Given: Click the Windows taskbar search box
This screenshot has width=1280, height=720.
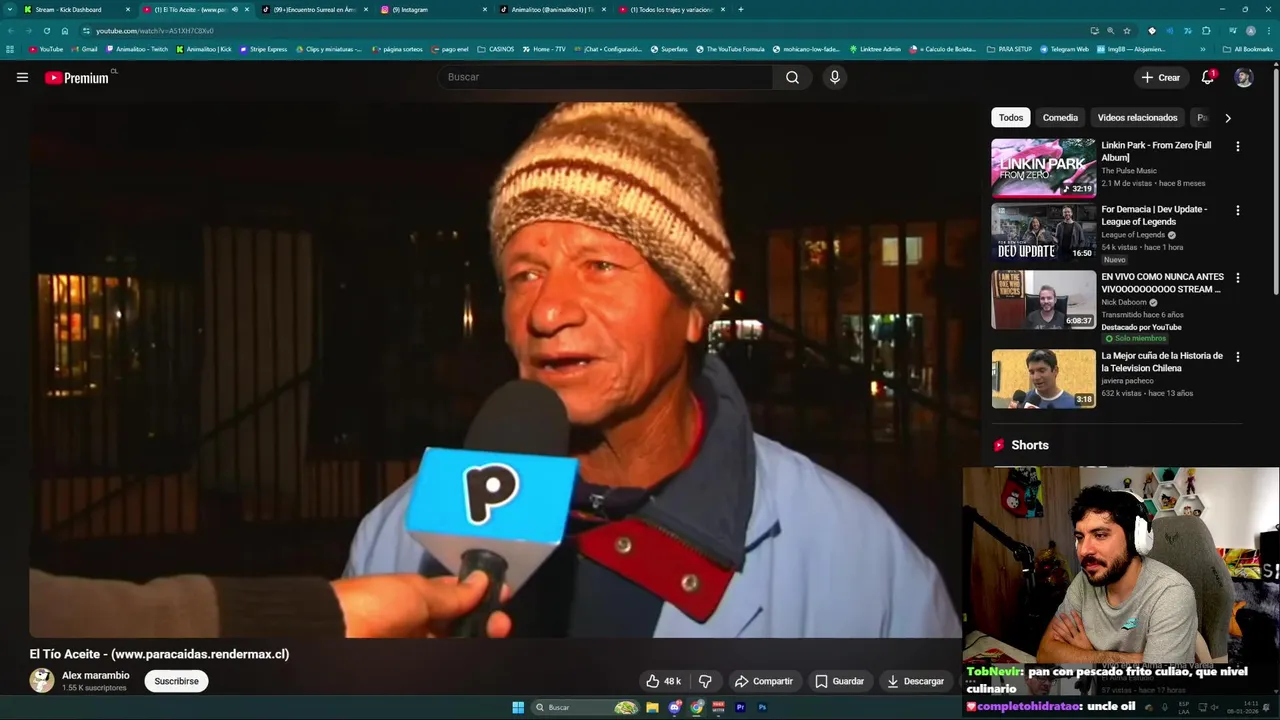Looking at the screenshot, I should tap(586, 708).
